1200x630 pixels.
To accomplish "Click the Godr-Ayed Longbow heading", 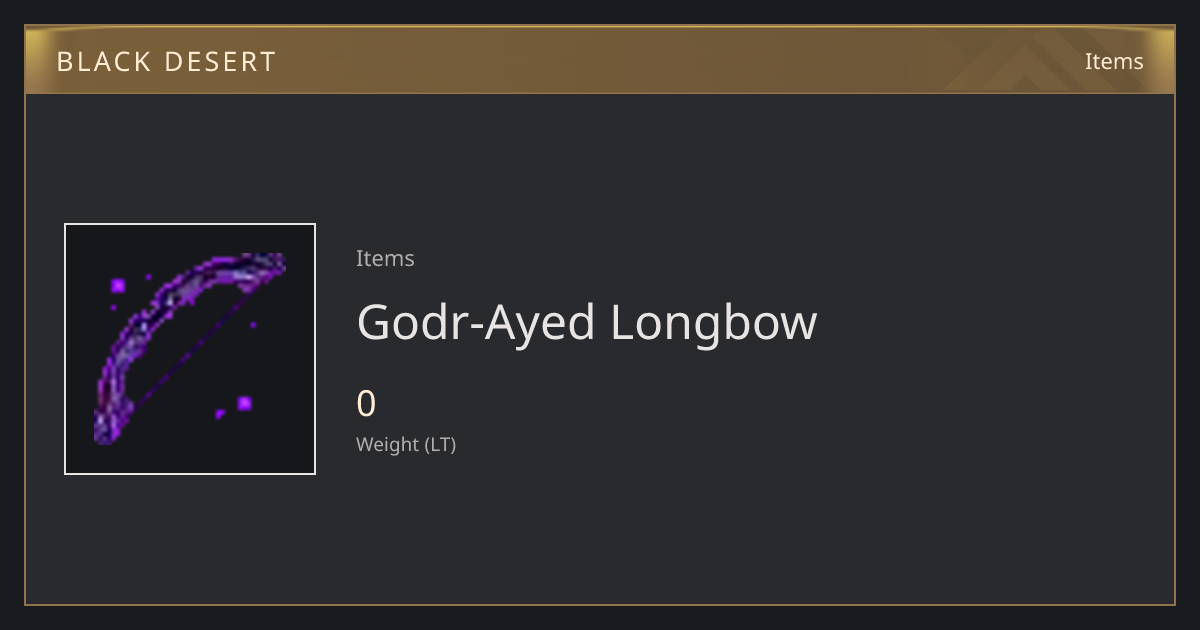I will (587, 322).
